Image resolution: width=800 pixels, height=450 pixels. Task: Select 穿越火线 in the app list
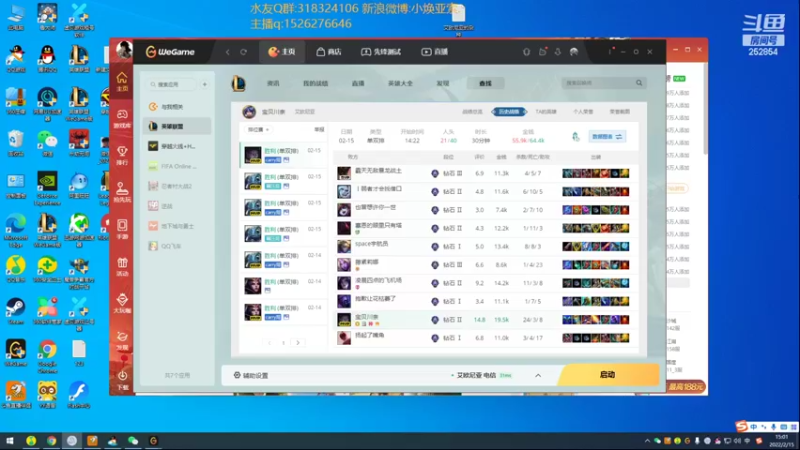point(177,146)
